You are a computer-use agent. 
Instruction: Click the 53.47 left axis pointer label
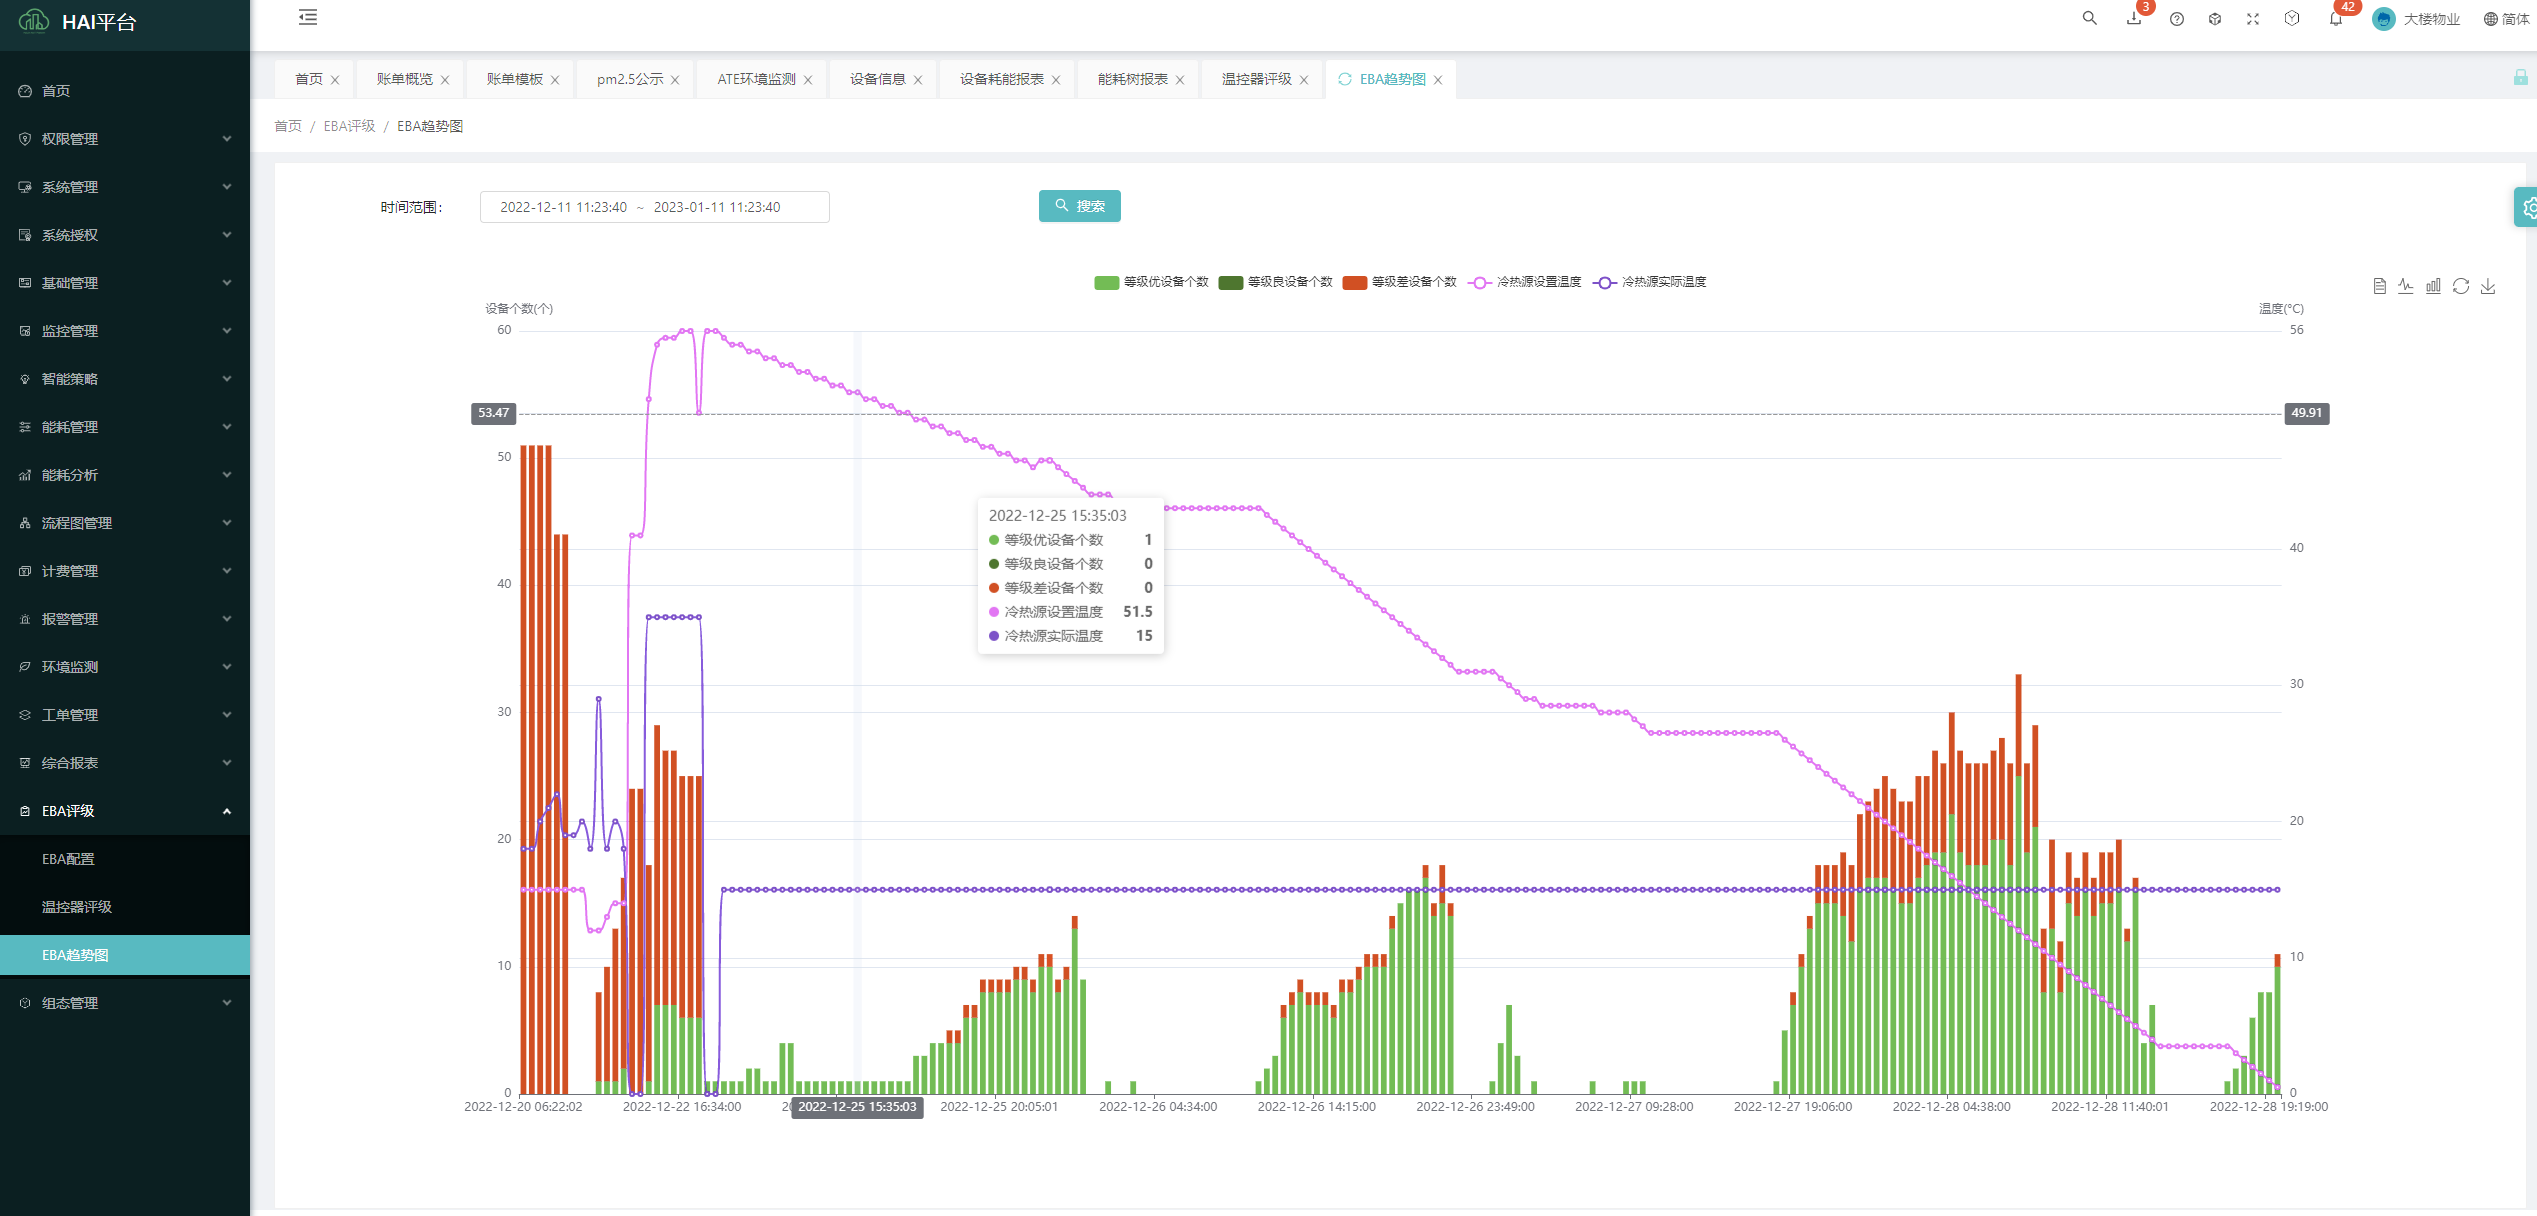point(493,413)
